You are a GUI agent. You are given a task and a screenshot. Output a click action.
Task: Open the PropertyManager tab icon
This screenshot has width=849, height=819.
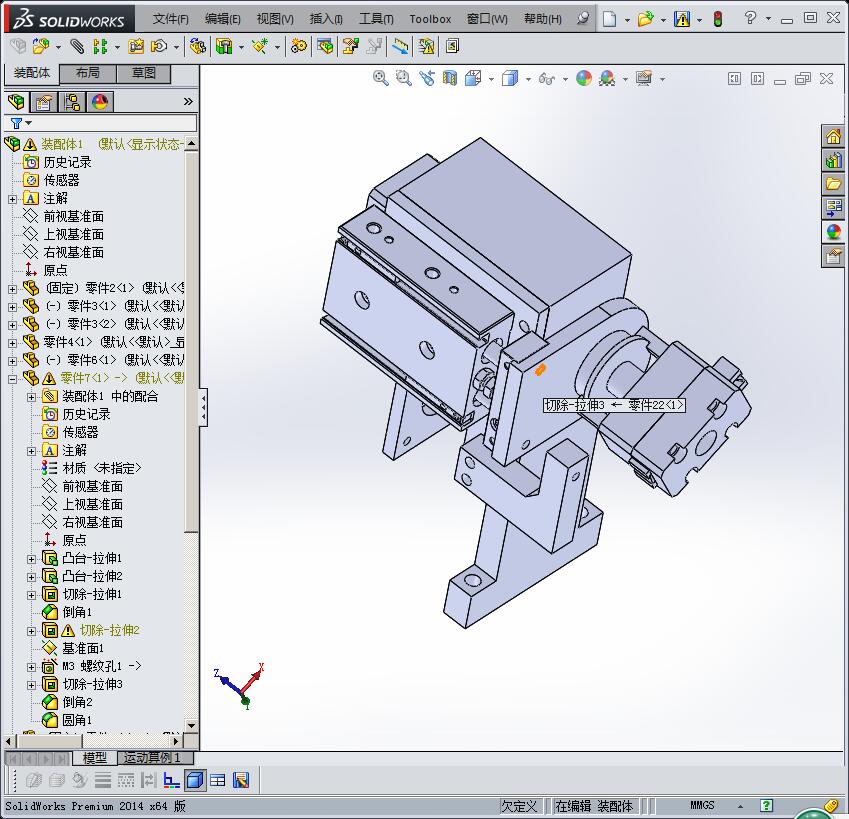pyautogui.click(x=44, y=102)
